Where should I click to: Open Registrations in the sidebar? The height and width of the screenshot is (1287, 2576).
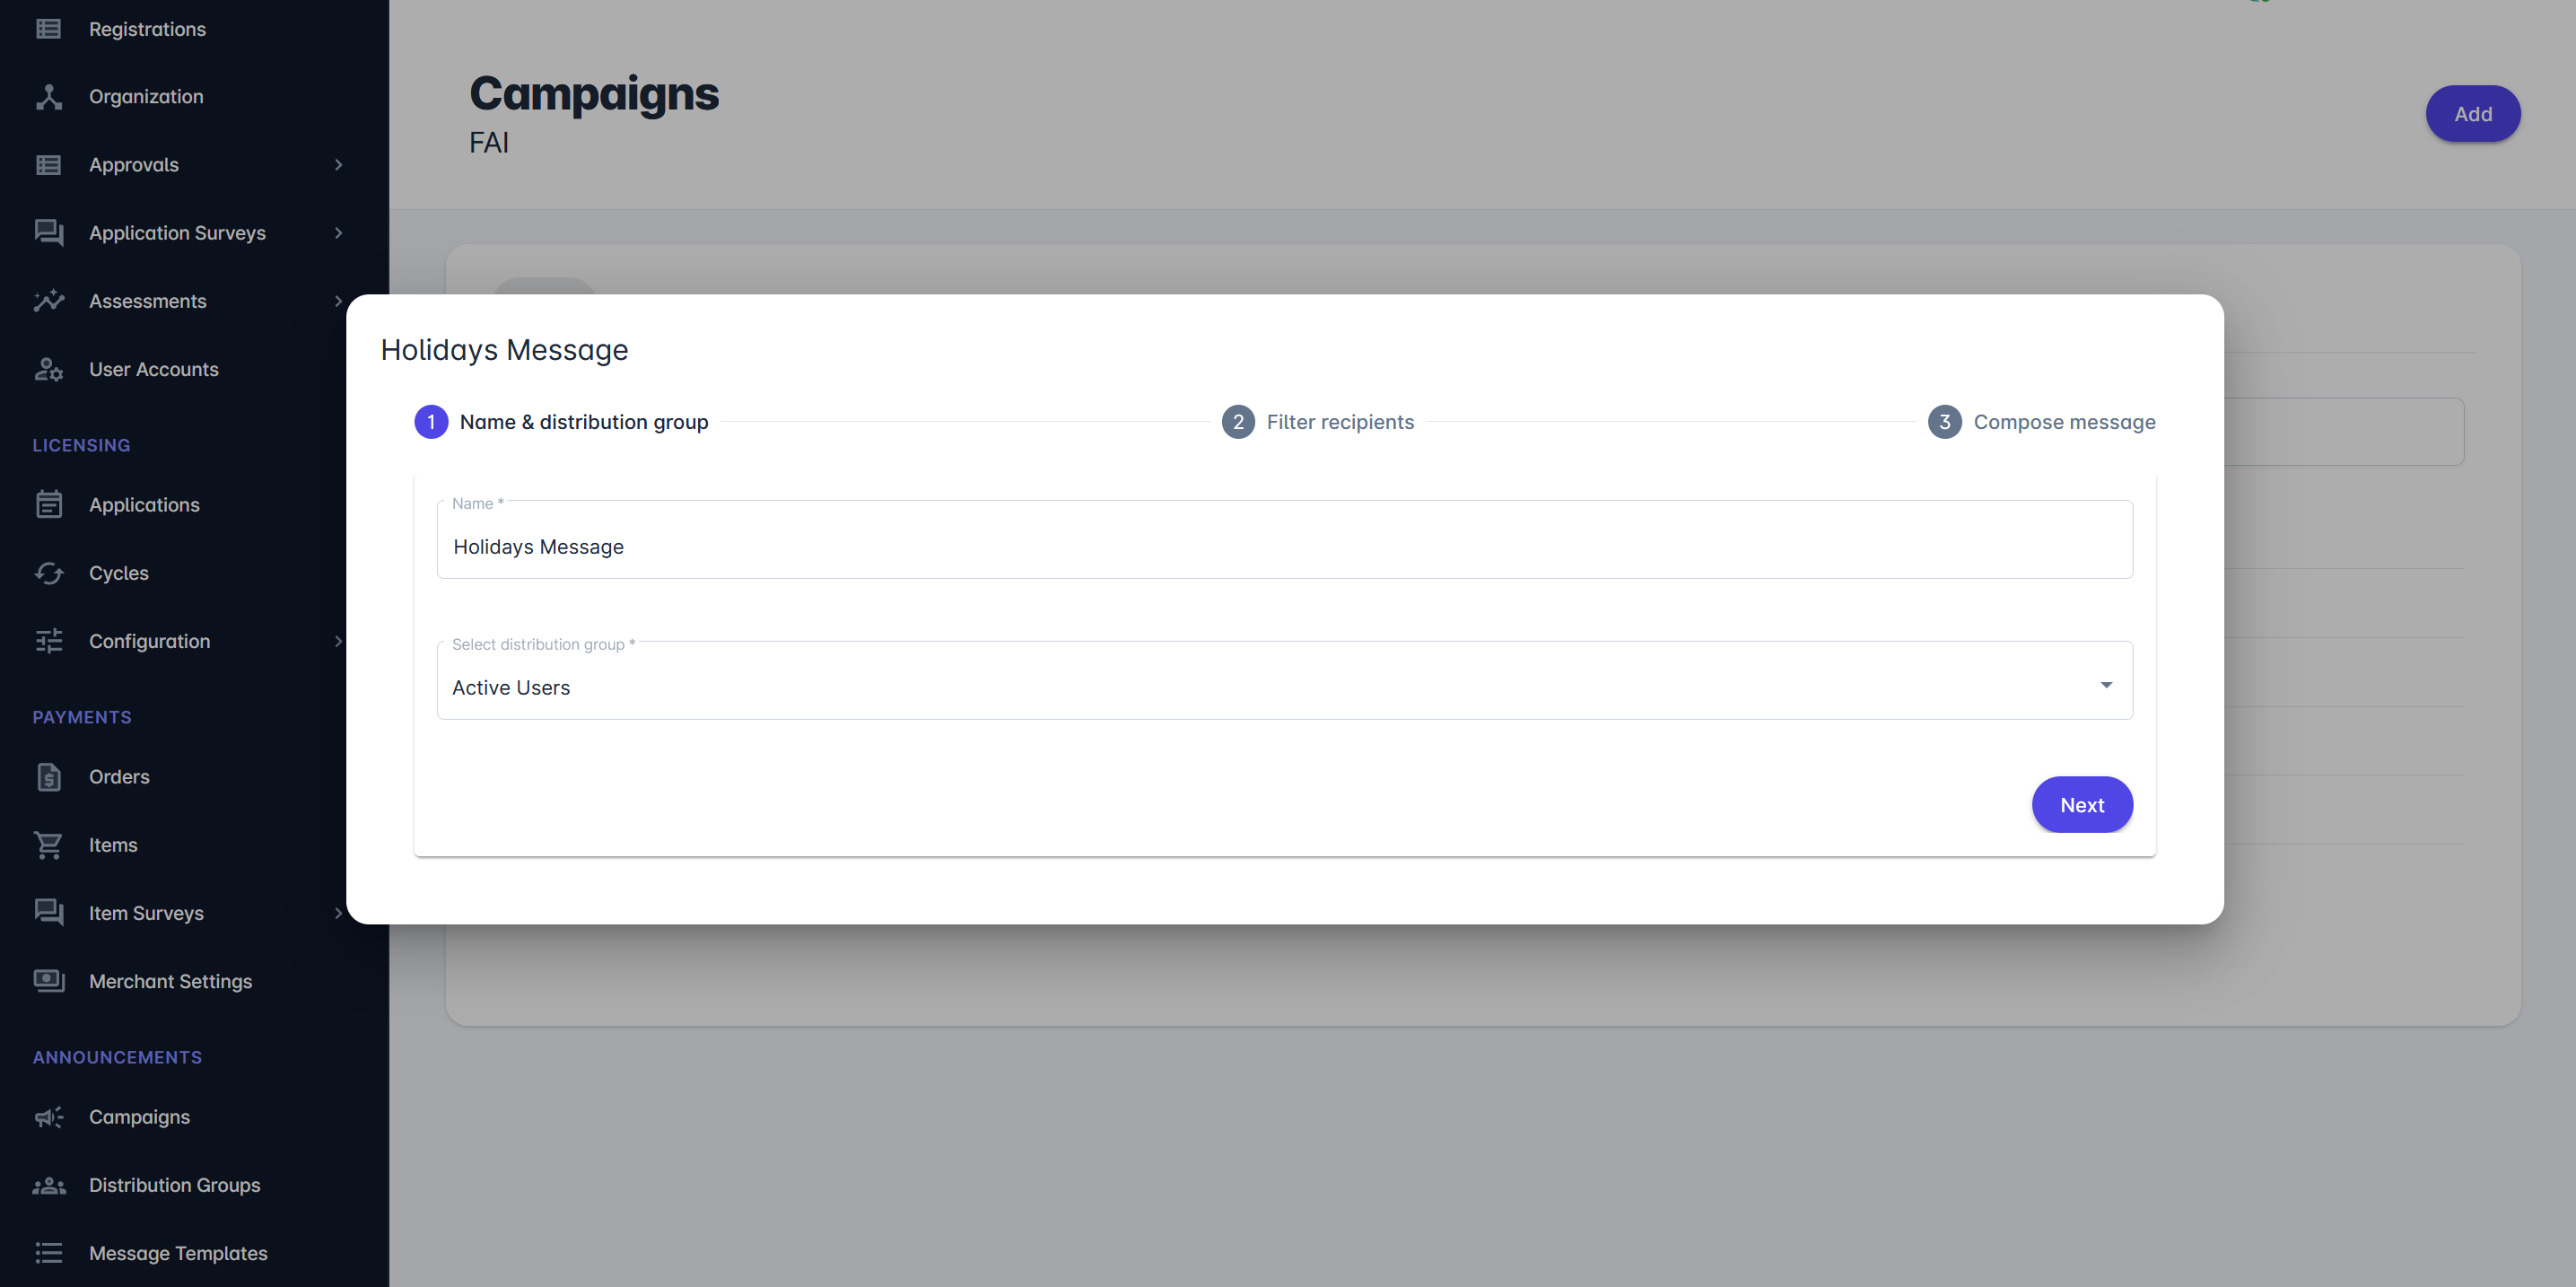[x=147, y=29]
